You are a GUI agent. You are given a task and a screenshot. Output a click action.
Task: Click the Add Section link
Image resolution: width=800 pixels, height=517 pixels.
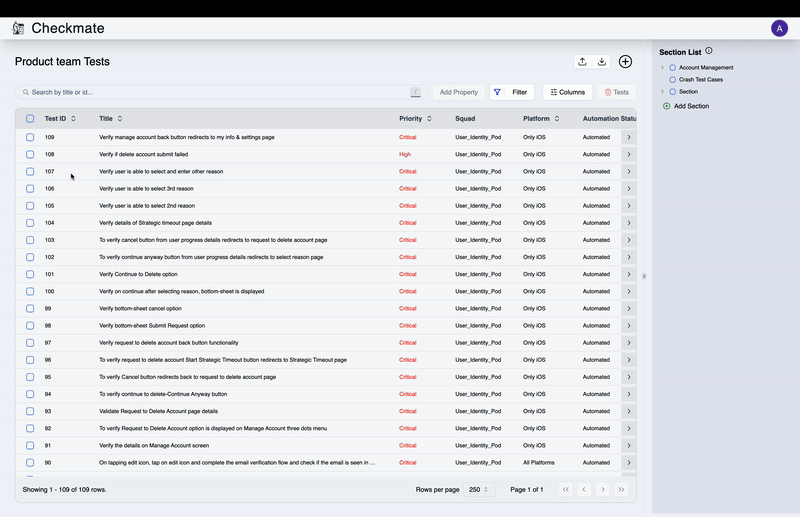point(691,106)
